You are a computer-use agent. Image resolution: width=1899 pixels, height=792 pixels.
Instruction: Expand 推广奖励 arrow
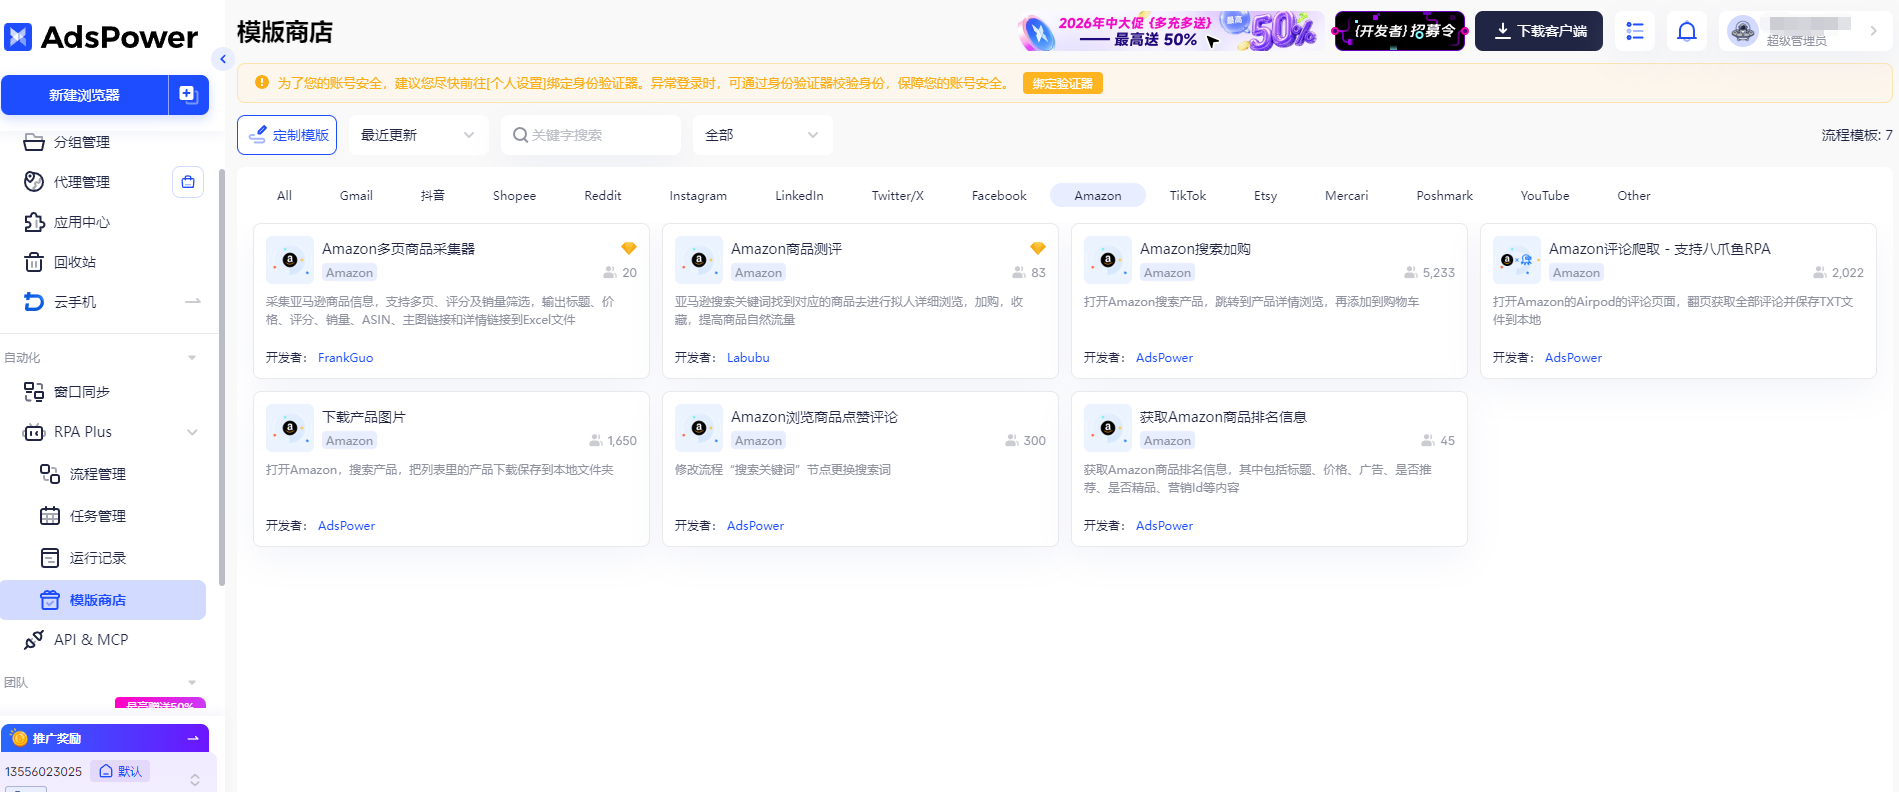point(193,739)
